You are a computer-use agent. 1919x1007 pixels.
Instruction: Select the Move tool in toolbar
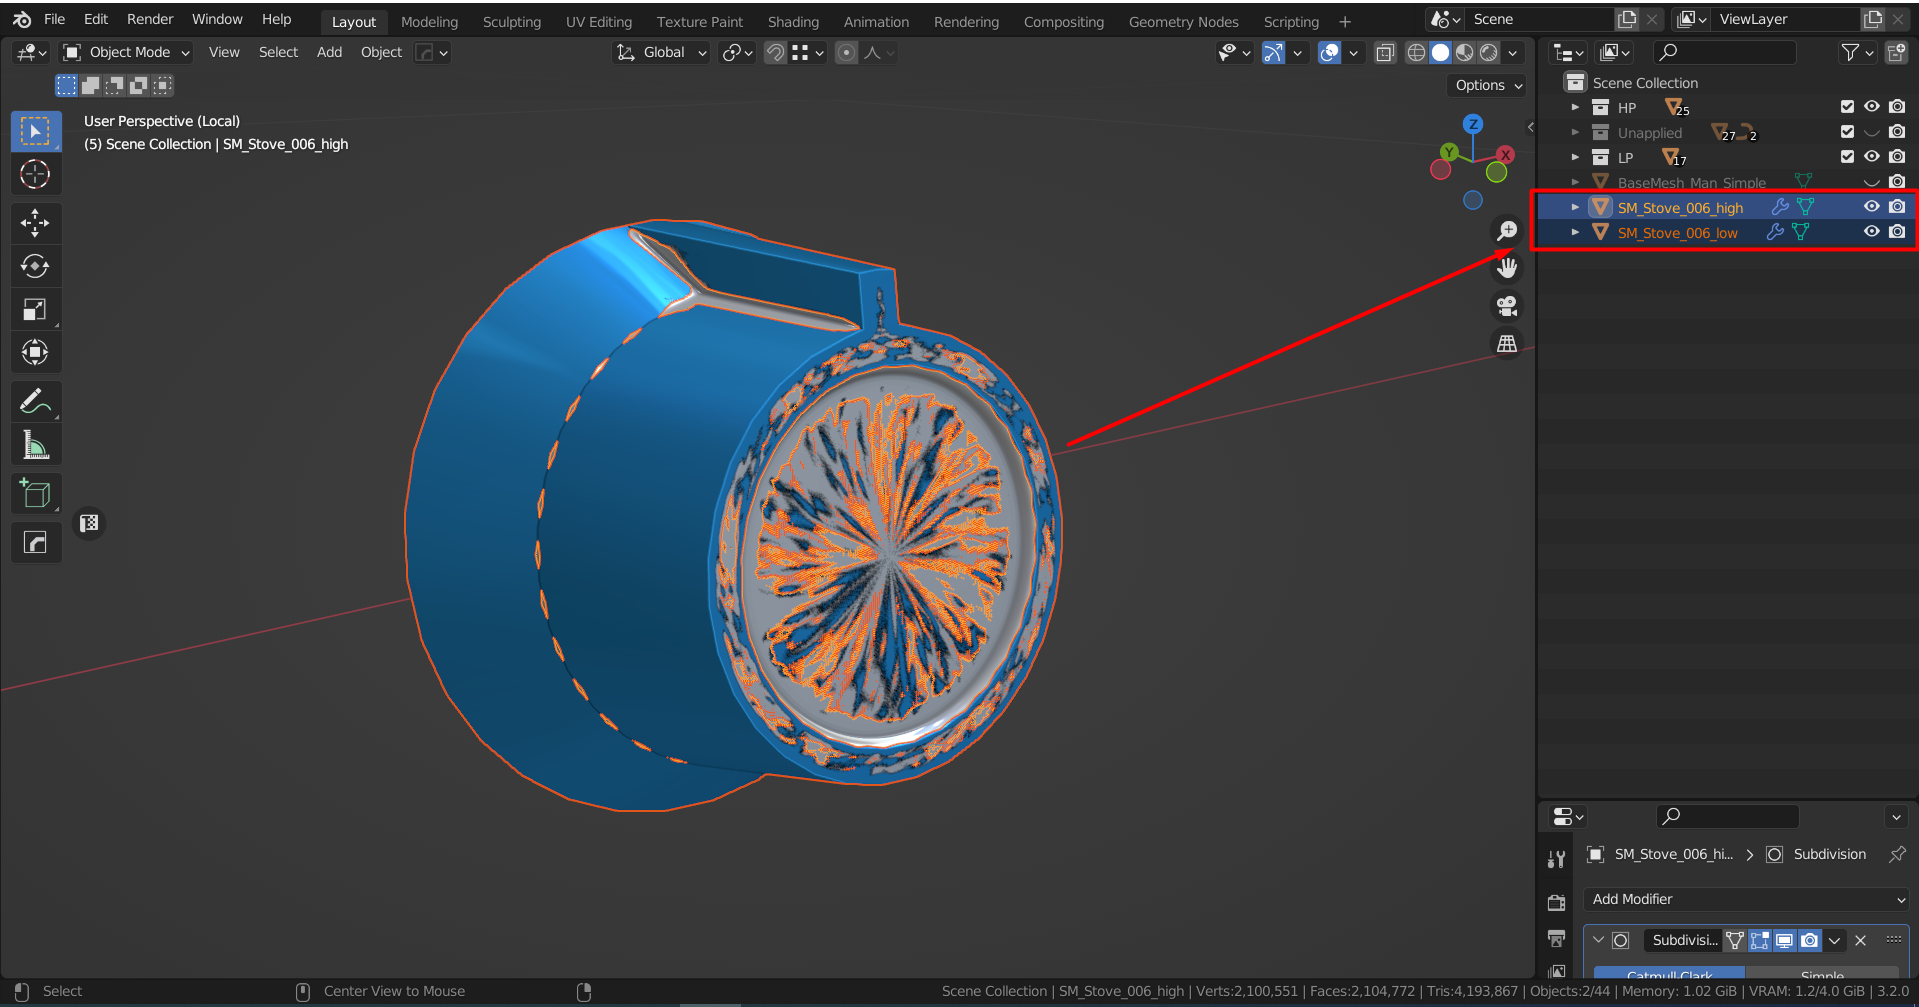[35, 223]
